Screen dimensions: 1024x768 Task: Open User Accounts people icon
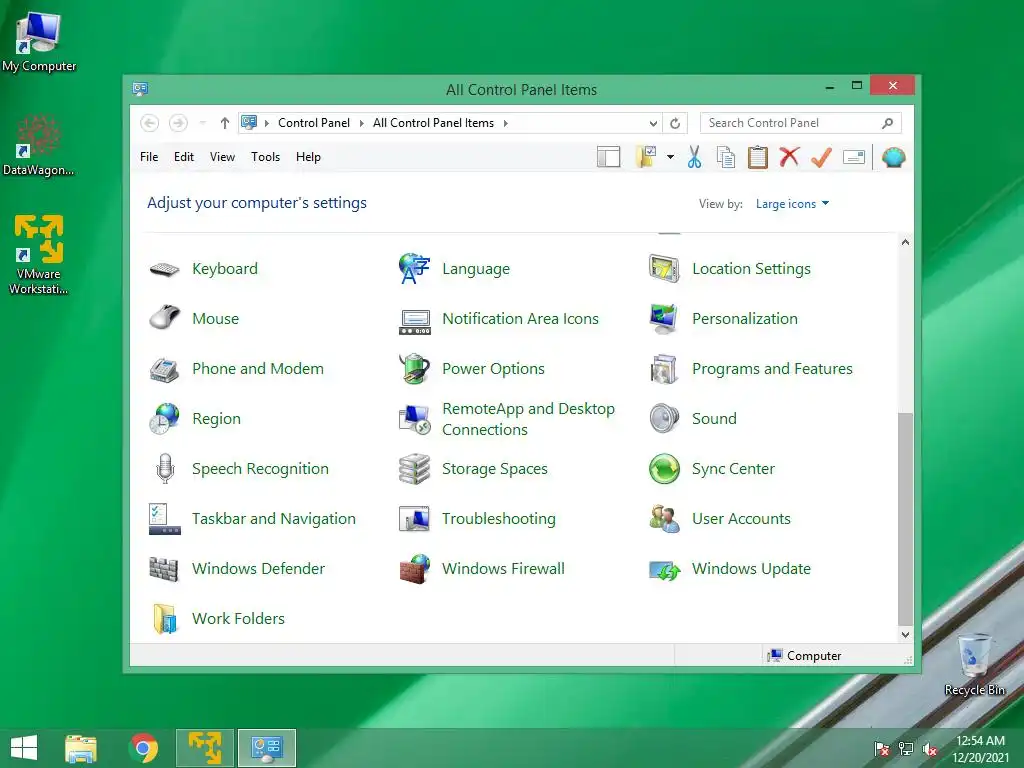pyautogui.click(x=664, y=519)
